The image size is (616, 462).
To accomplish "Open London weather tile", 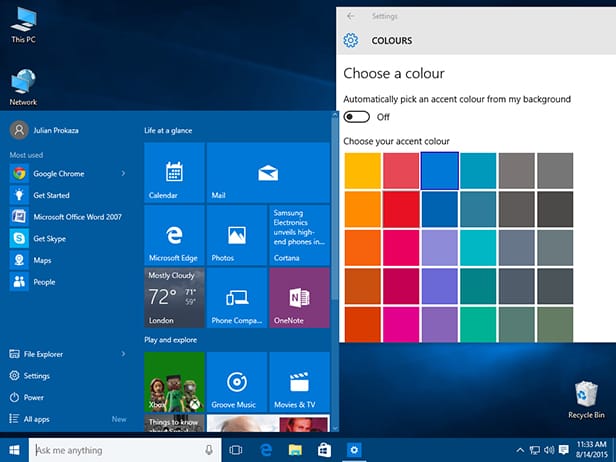I will (174, 298).
